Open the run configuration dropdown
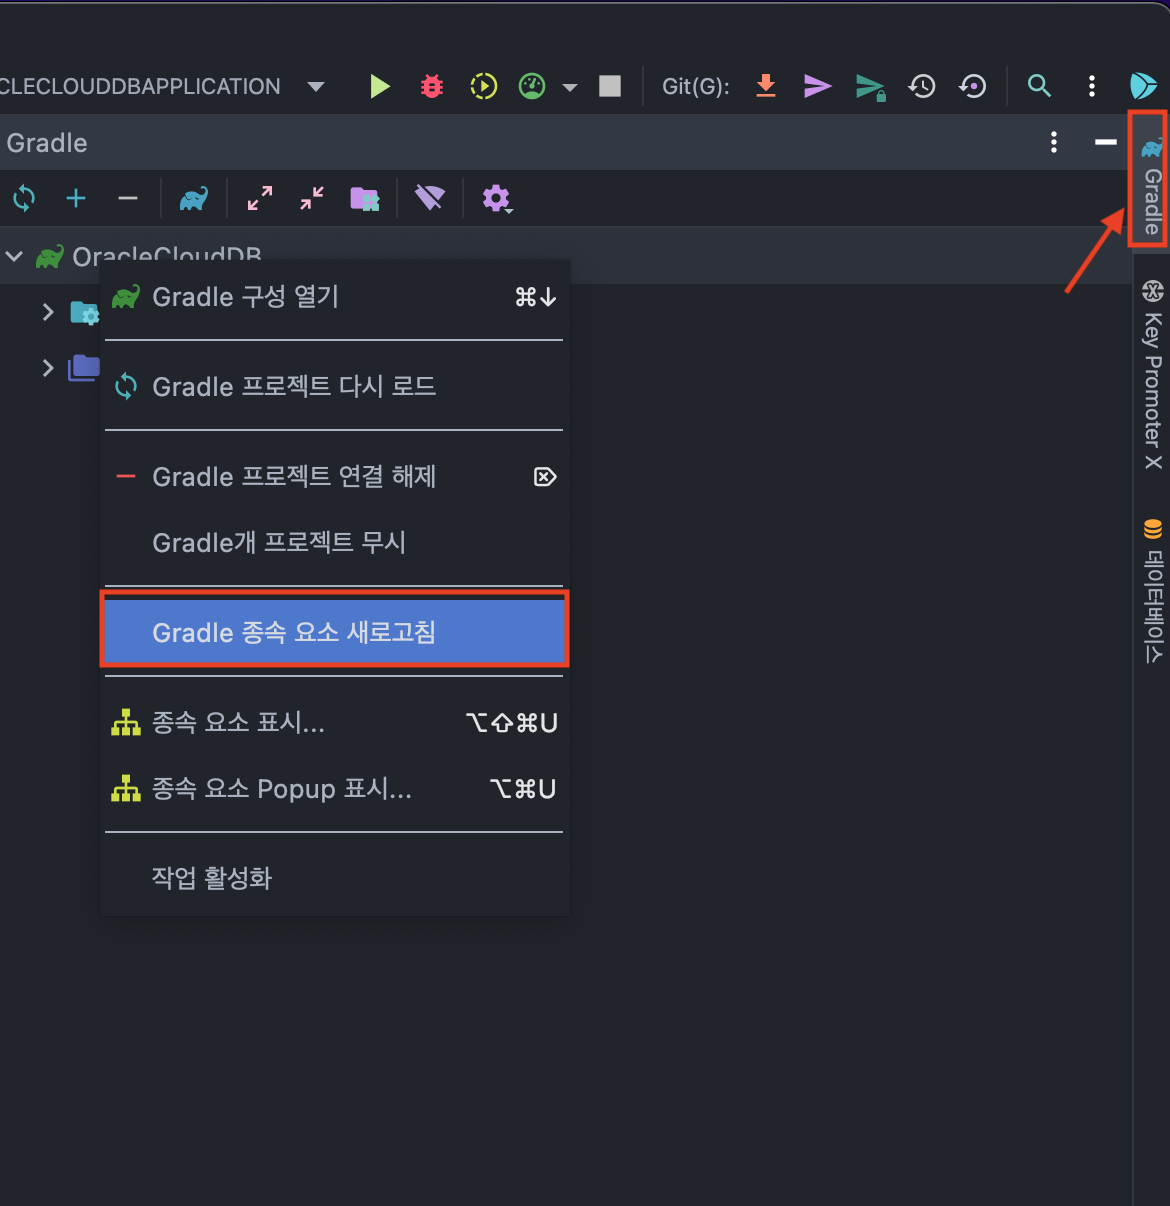 (316, 87)
